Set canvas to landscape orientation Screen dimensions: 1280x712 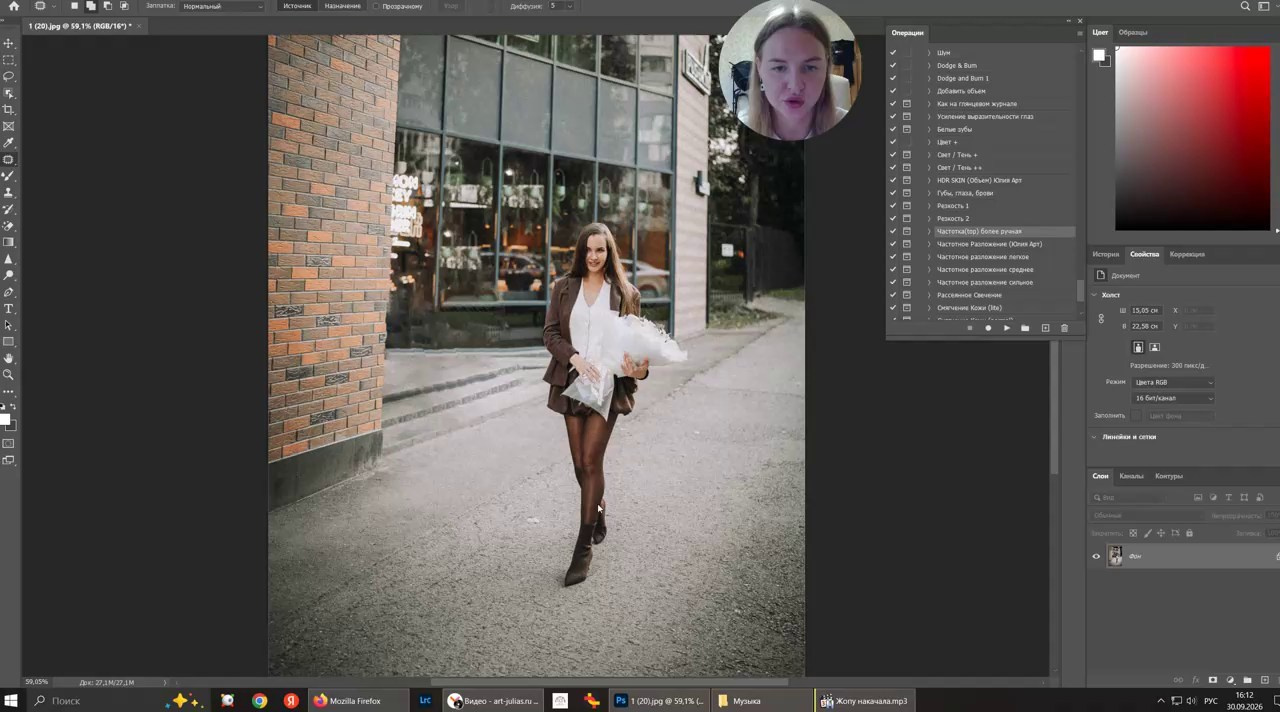click(1154, 347)
